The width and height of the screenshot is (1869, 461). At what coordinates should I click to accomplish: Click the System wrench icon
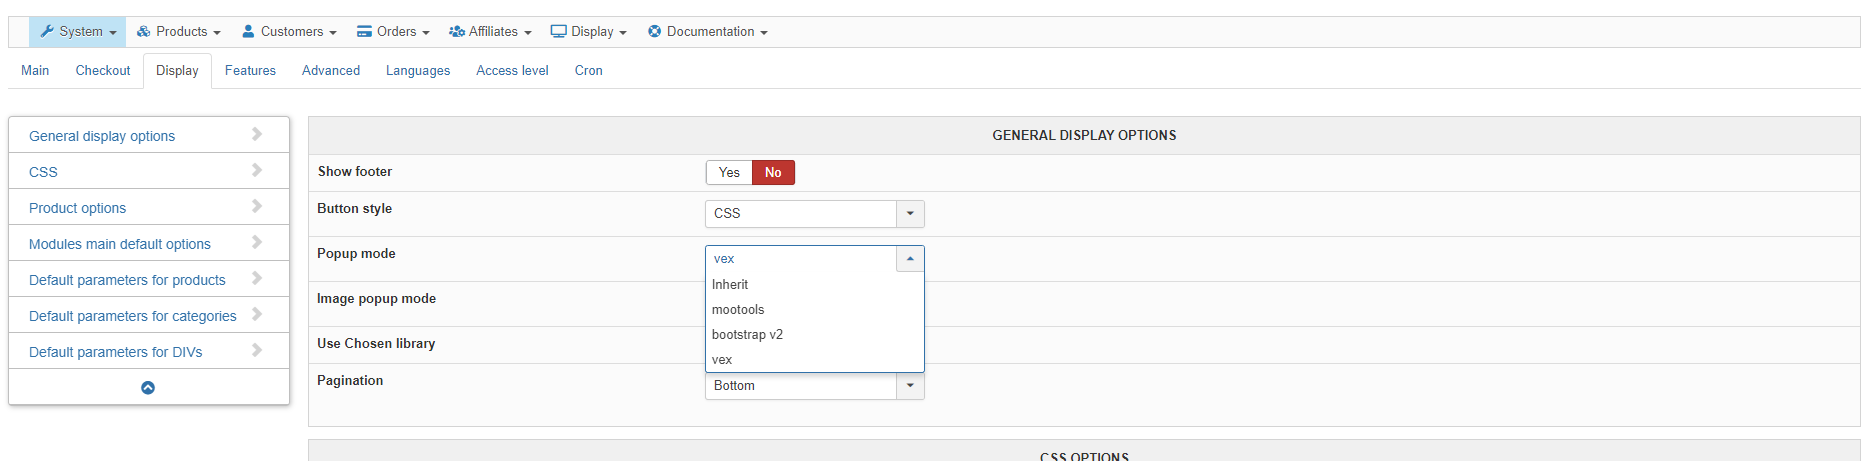46,32
